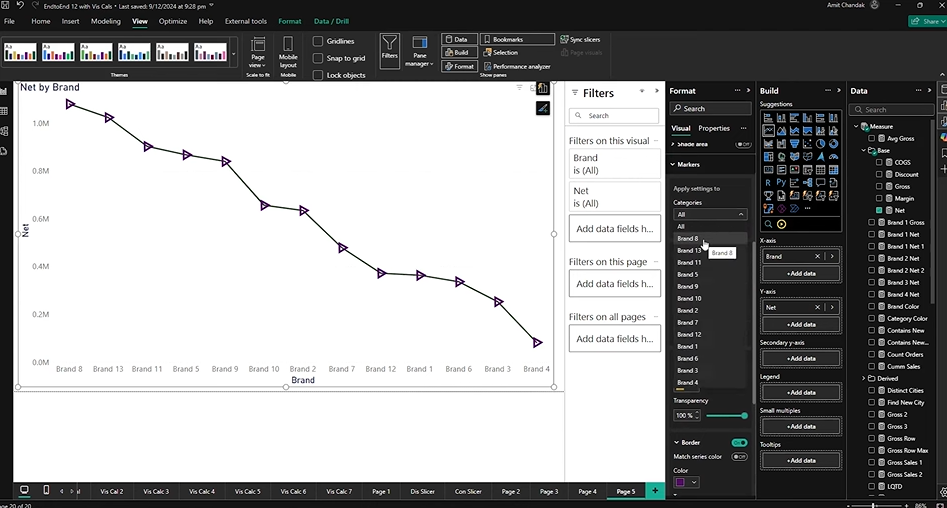
Task: Switch to Mobile layout view
Action: 288,52
